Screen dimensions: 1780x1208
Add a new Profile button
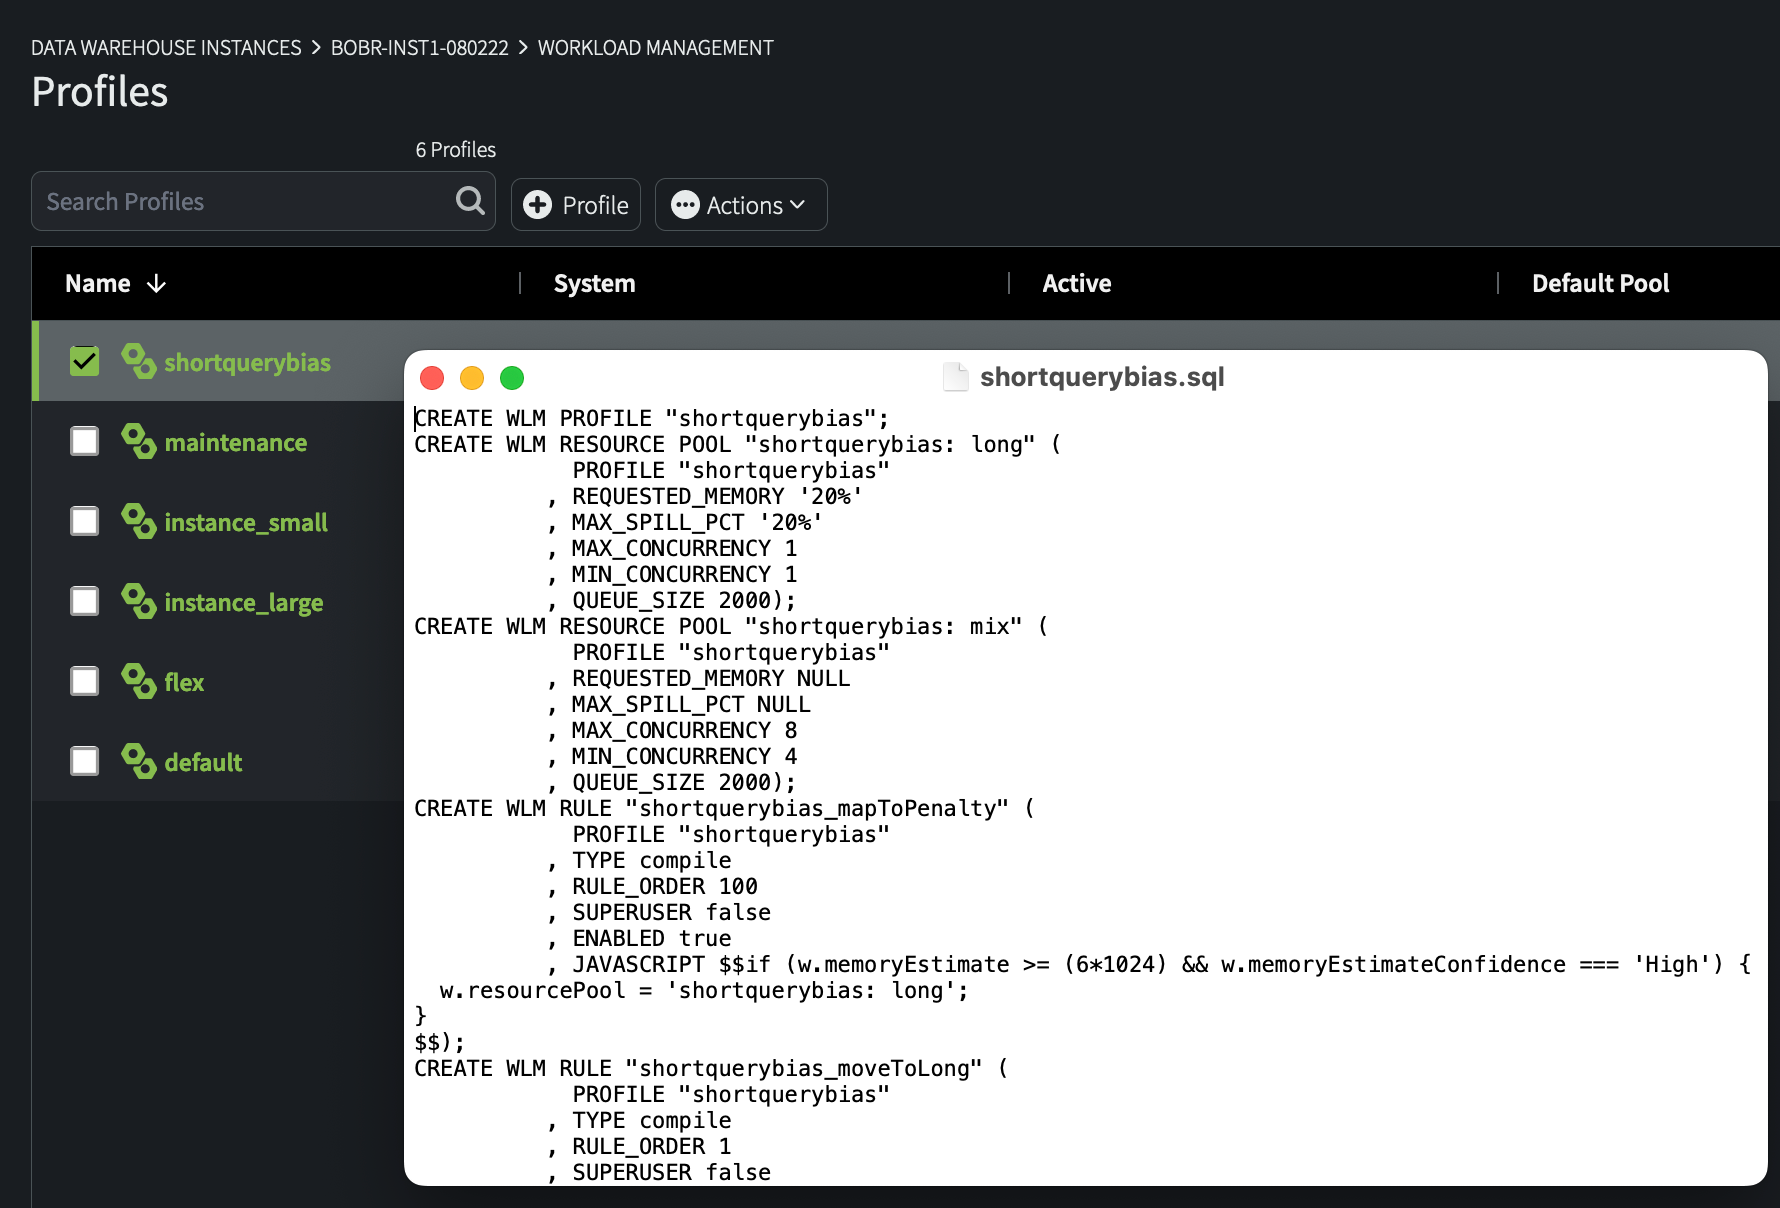coord(576,205)
